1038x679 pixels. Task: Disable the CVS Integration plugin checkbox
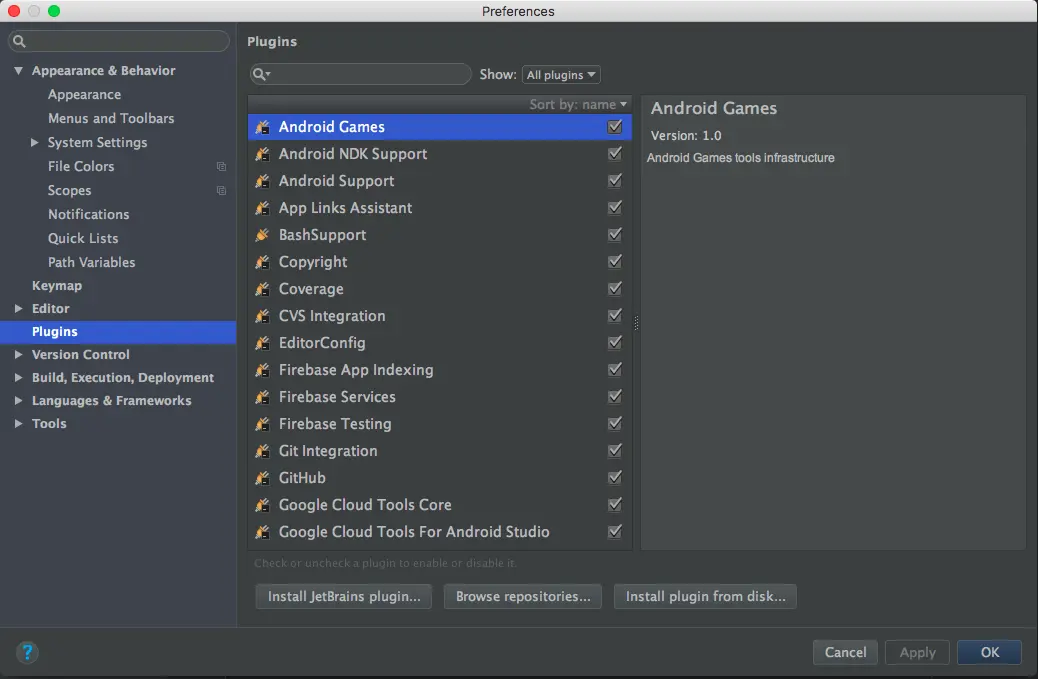(x=614, y=316)
